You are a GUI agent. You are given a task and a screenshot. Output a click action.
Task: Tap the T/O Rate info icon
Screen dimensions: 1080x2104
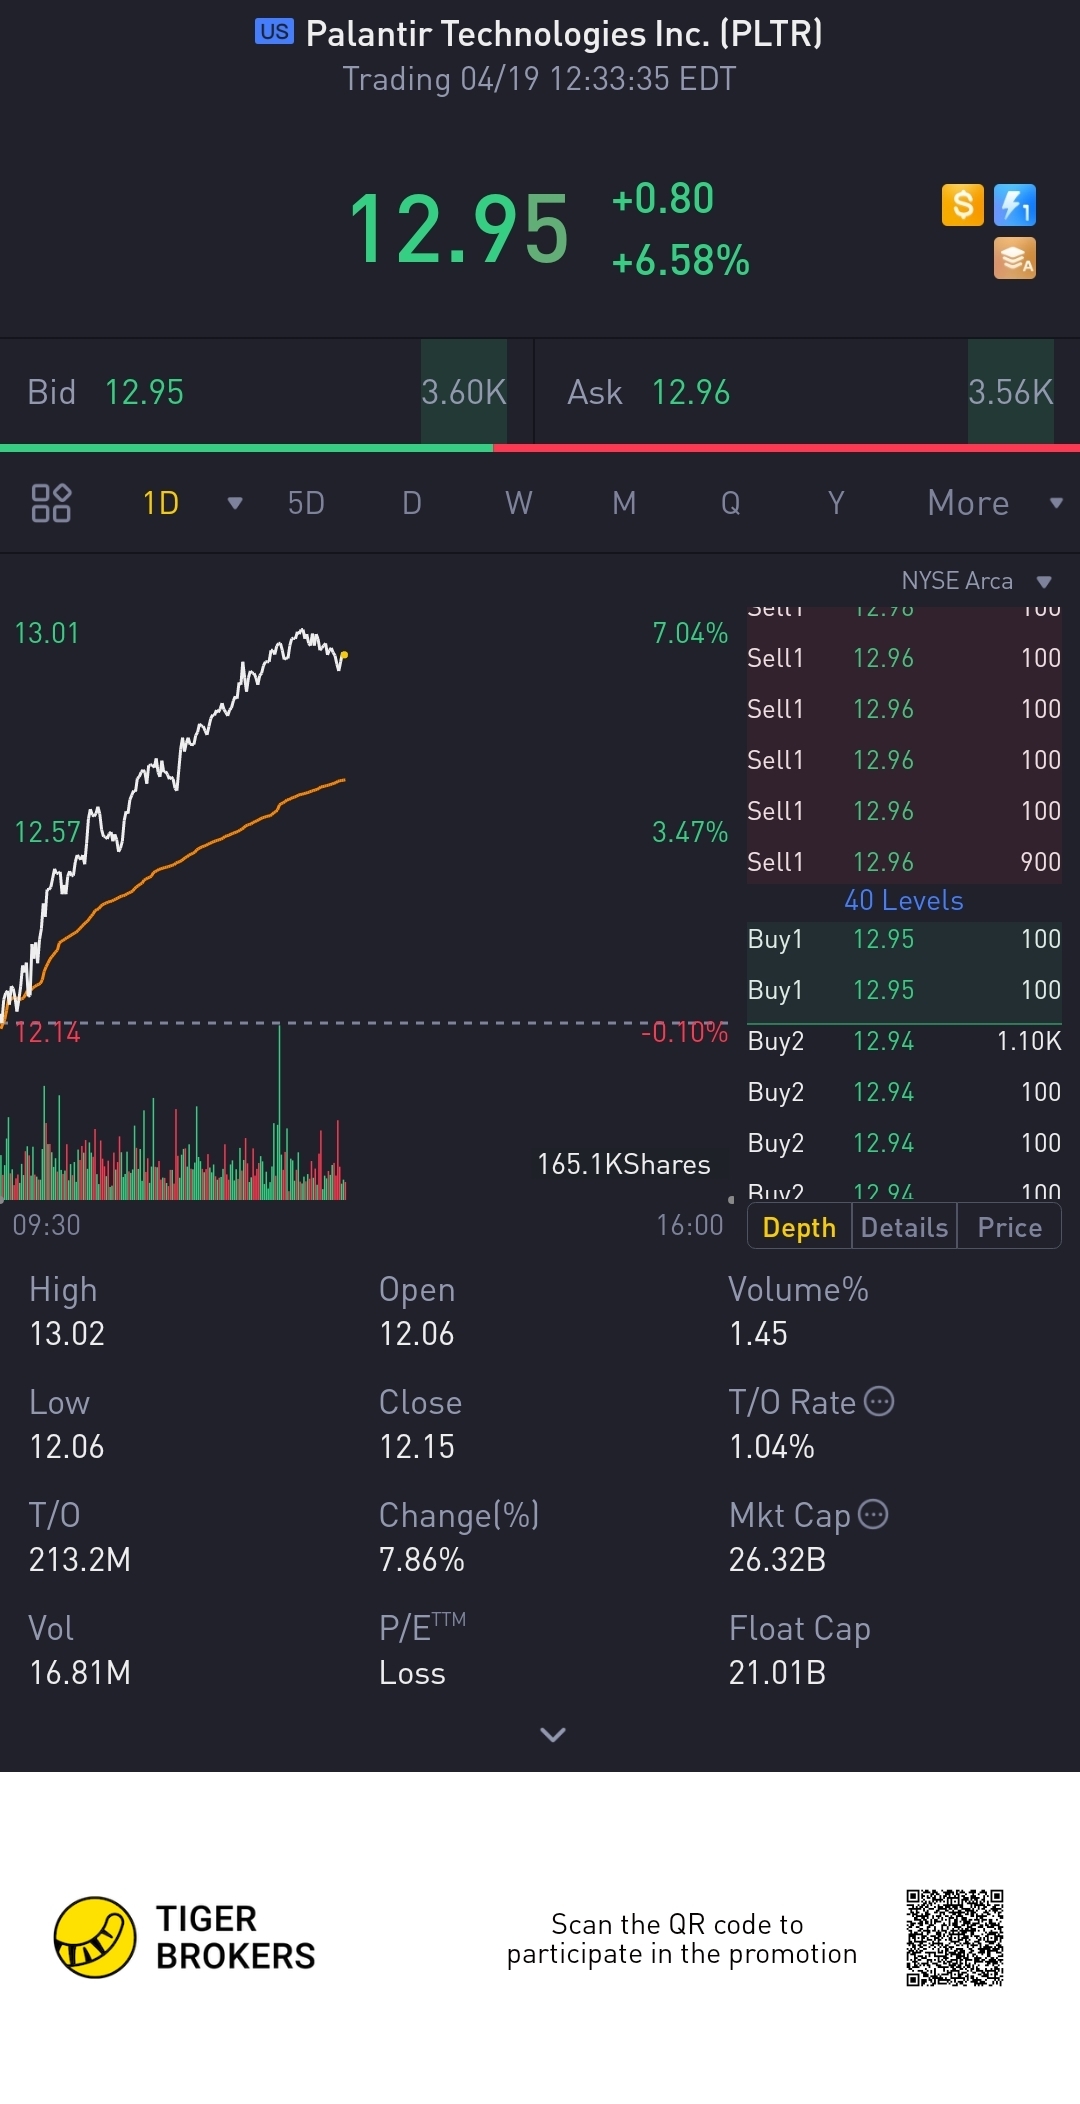879,1401
